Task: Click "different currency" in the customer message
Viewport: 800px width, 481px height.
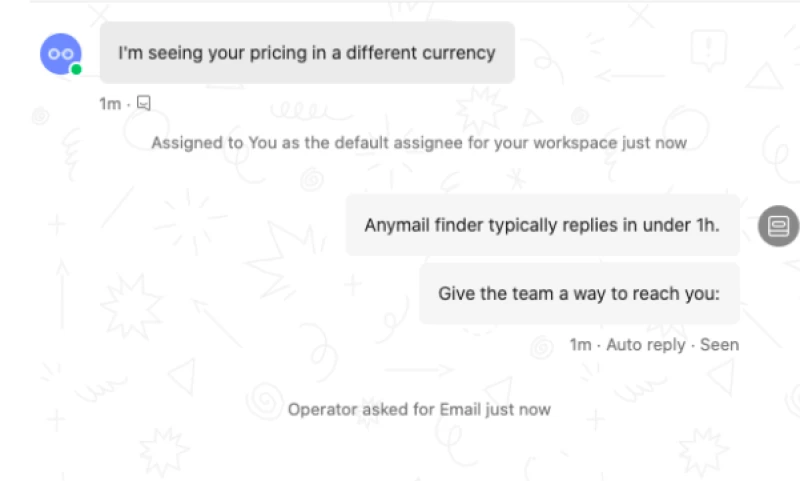Action: coord(421,53)
